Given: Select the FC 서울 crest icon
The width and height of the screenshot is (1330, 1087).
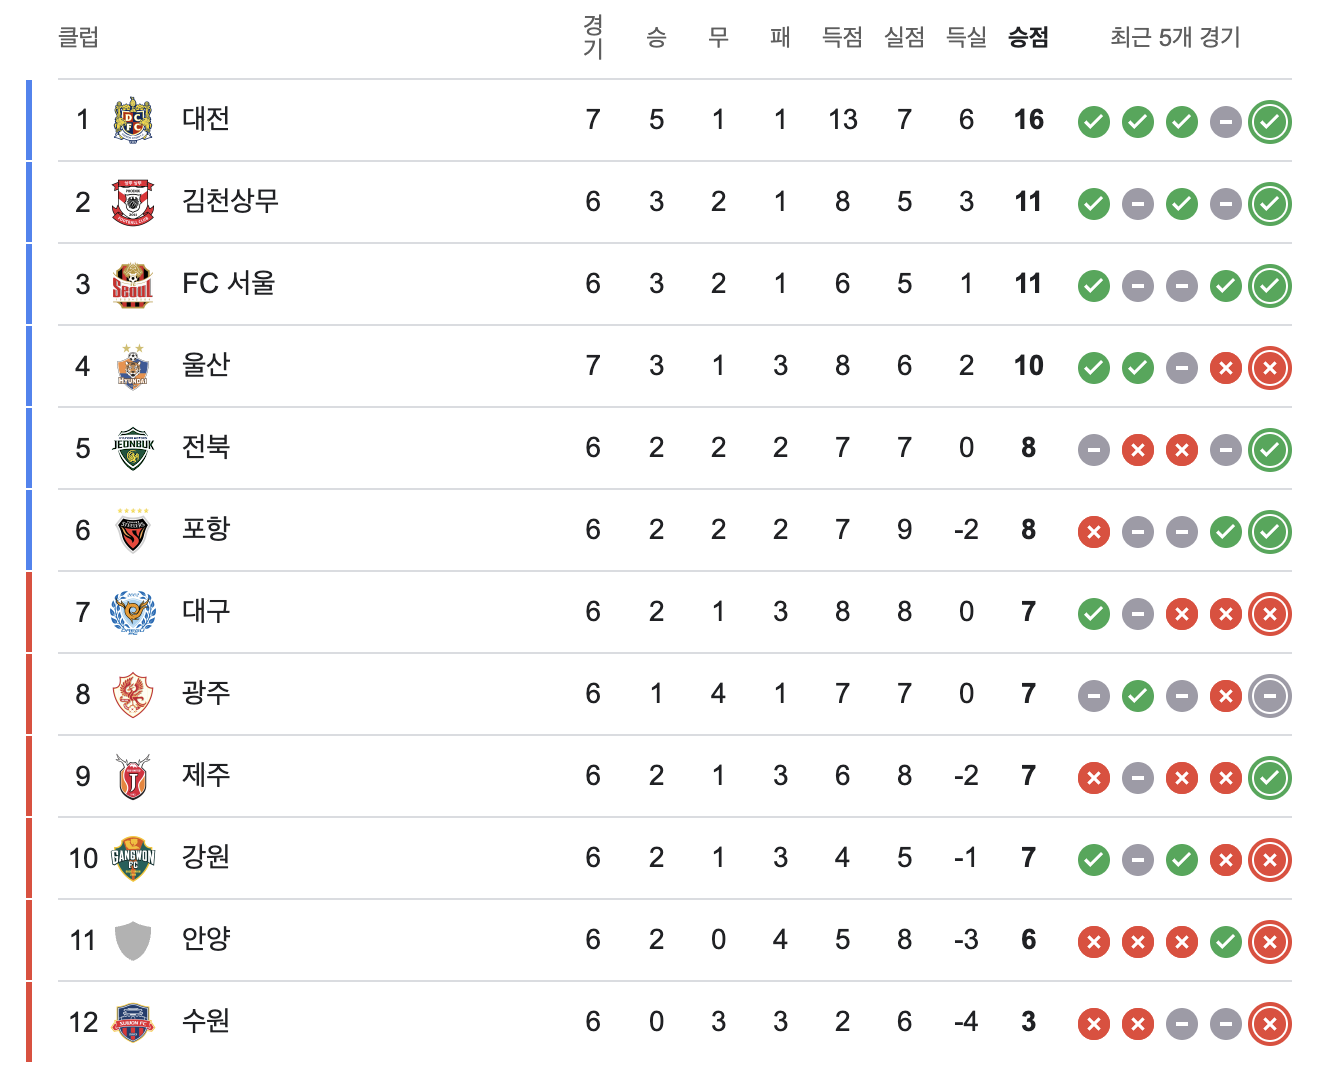Looking at the screenshot, I should coord(133,285).
